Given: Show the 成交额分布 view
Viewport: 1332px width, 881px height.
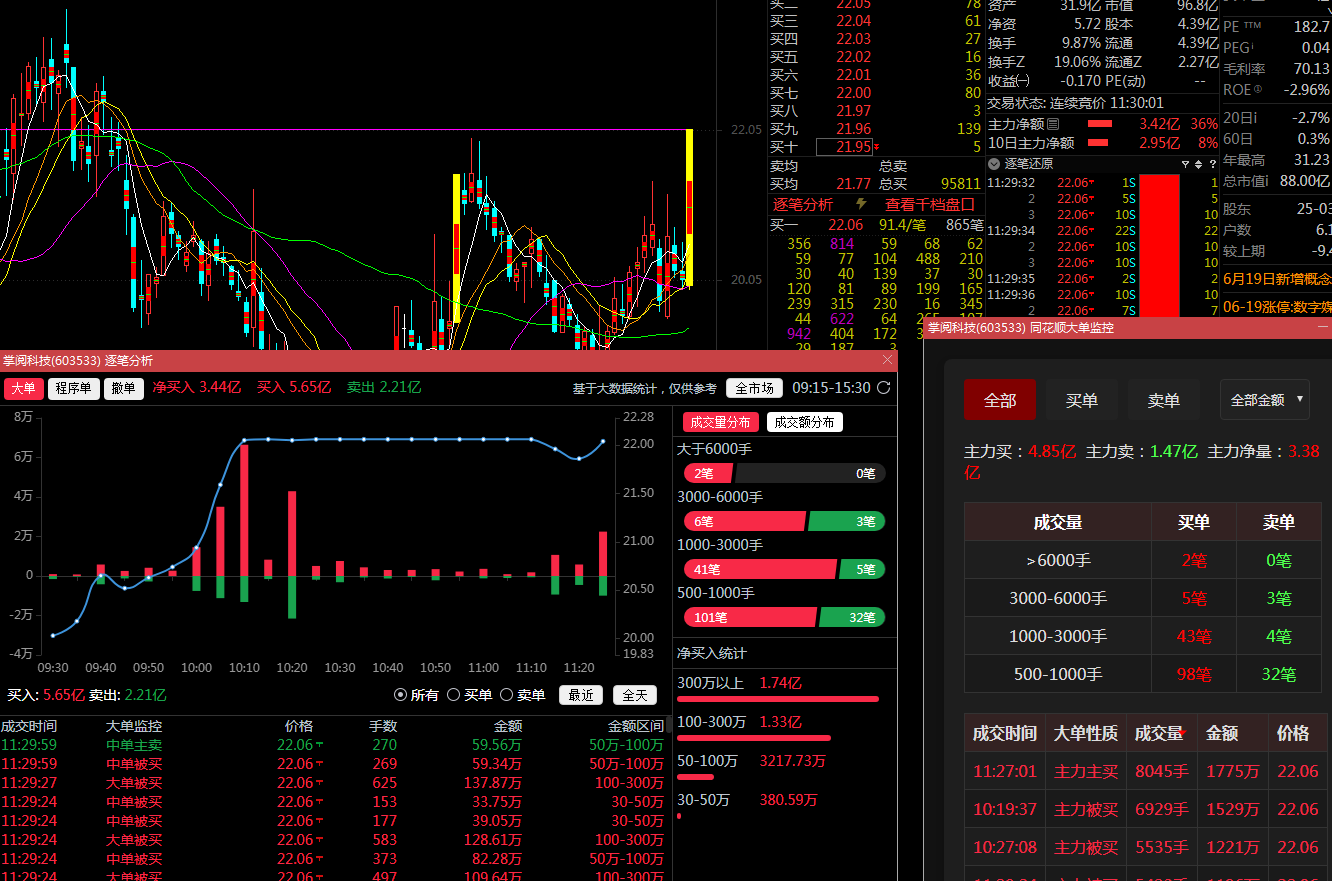Looking at the screenshot, I should (x=805, y=422).
